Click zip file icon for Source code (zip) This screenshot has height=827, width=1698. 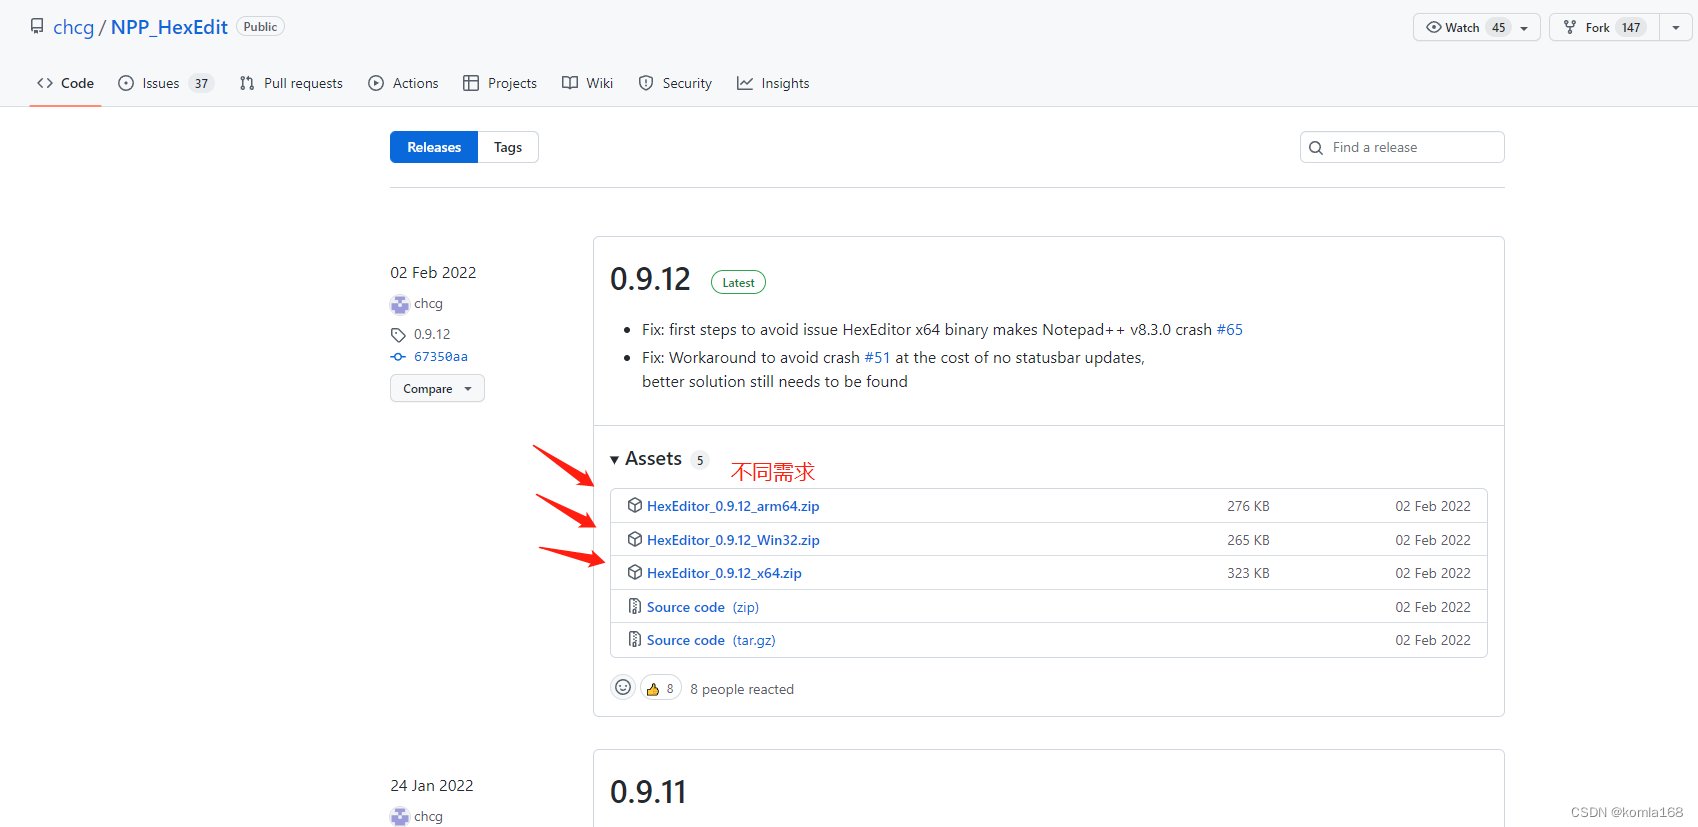pos(635,607)
